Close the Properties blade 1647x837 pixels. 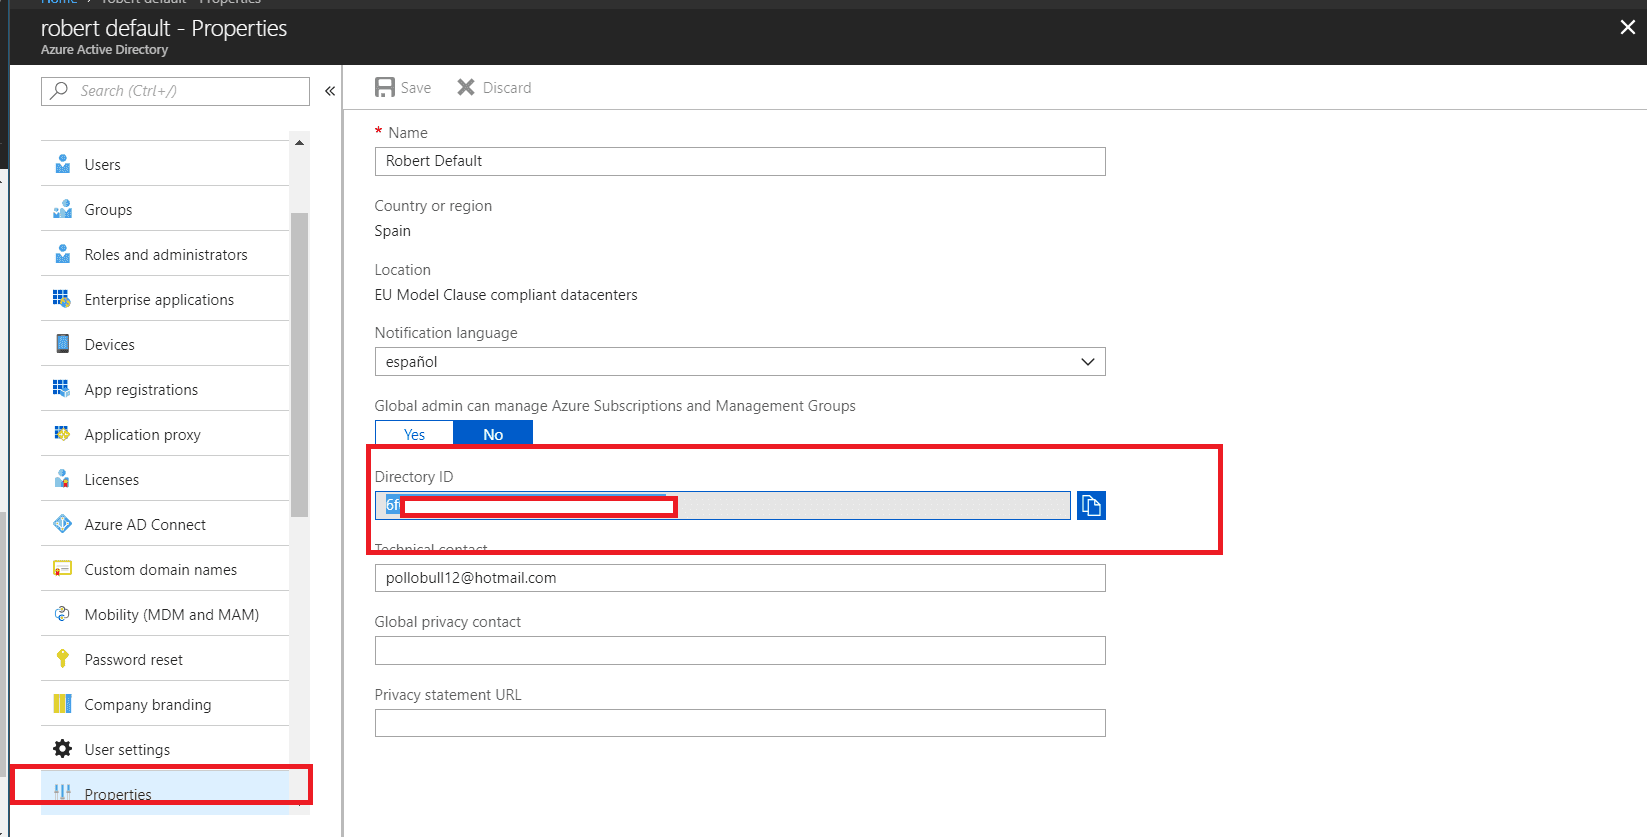pos(1628,28)
